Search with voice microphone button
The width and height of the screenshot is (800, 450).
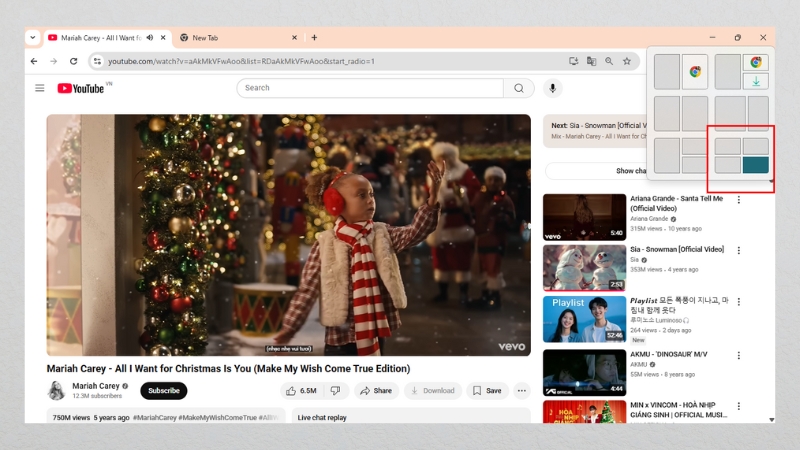pyautogui.click(x=553, y=88)
